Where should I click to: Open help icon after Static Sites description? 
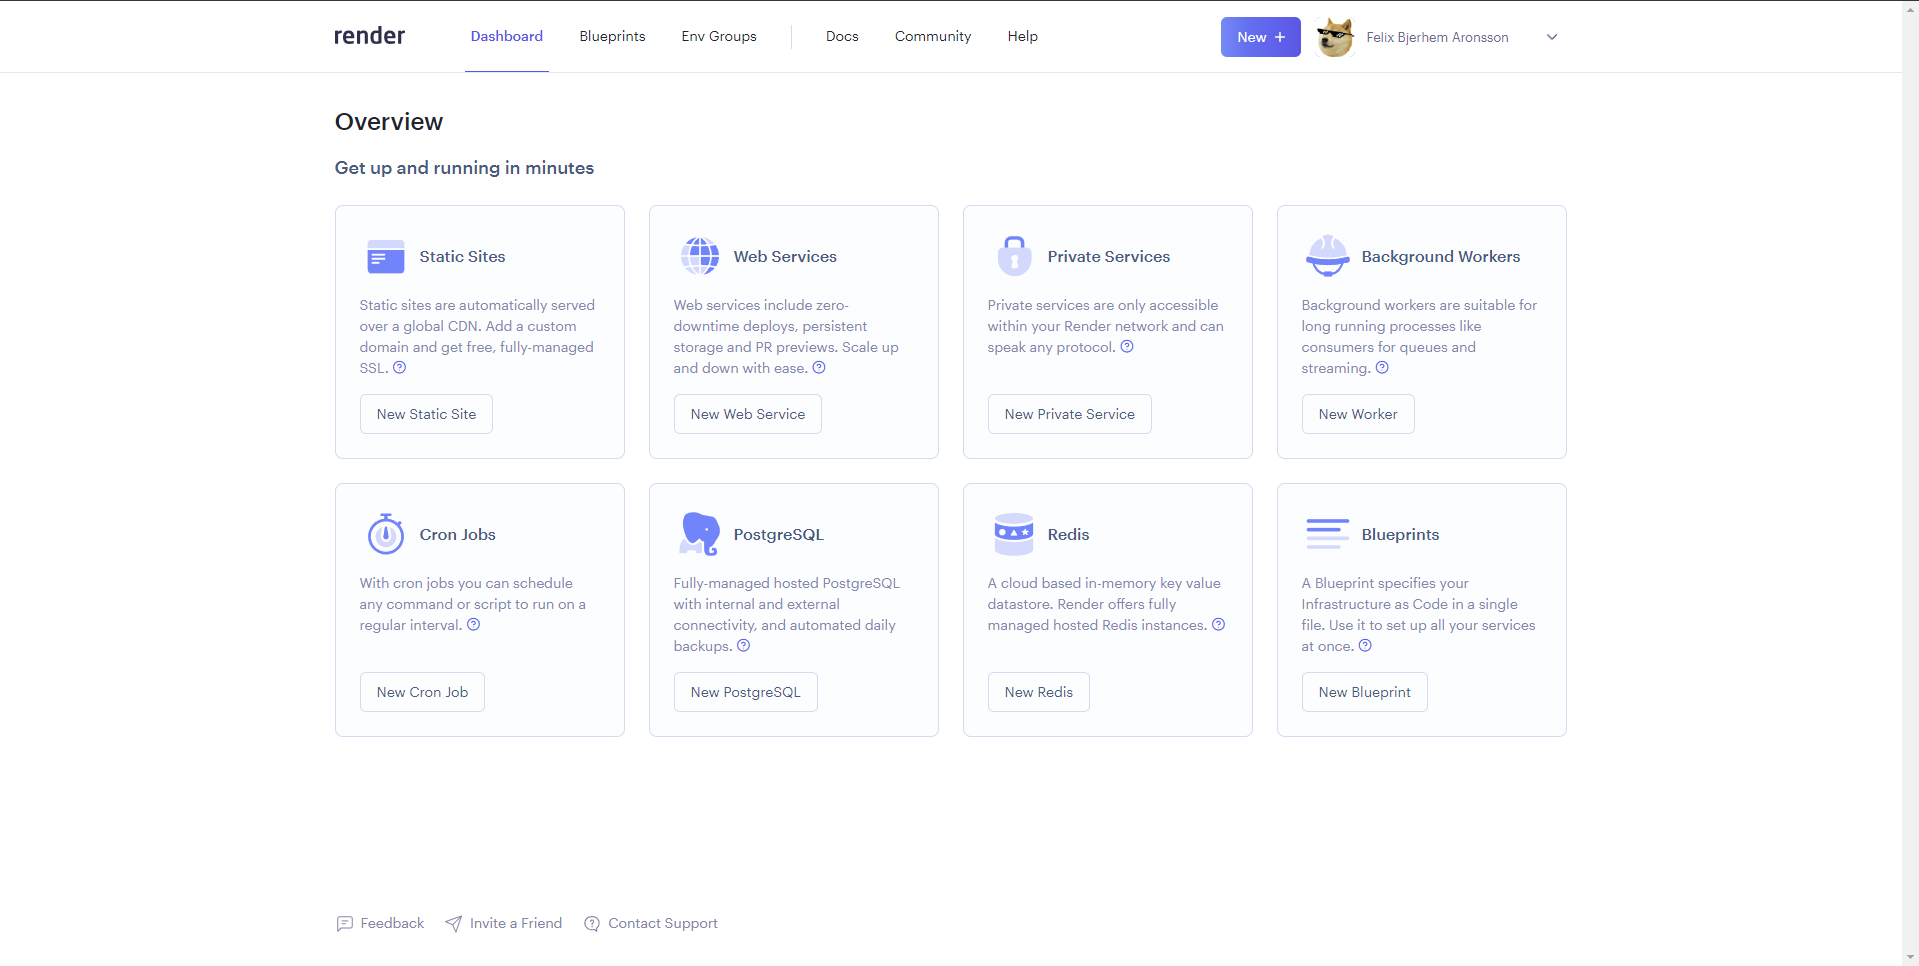[400, 368]
